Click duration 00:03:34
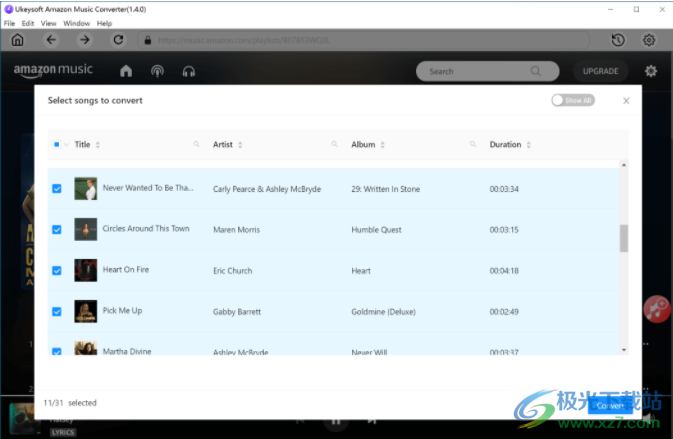Viewport: 673px width, 439px height. point(504,189)
